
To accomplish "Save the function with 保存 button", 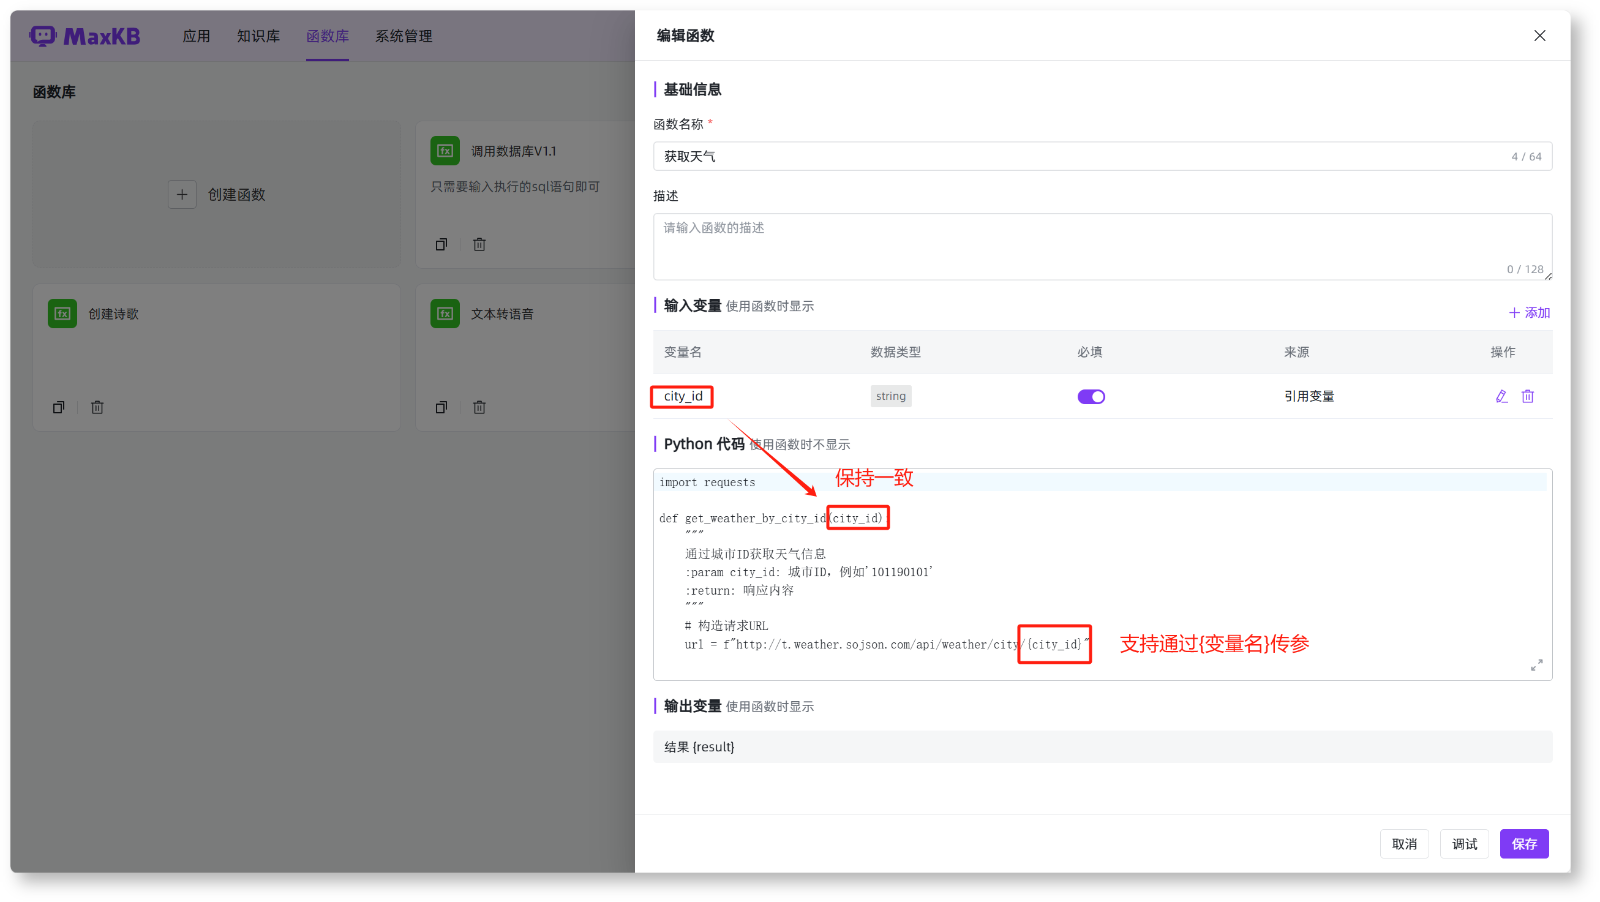I will pyautogui.click(x=1523, y=843).
